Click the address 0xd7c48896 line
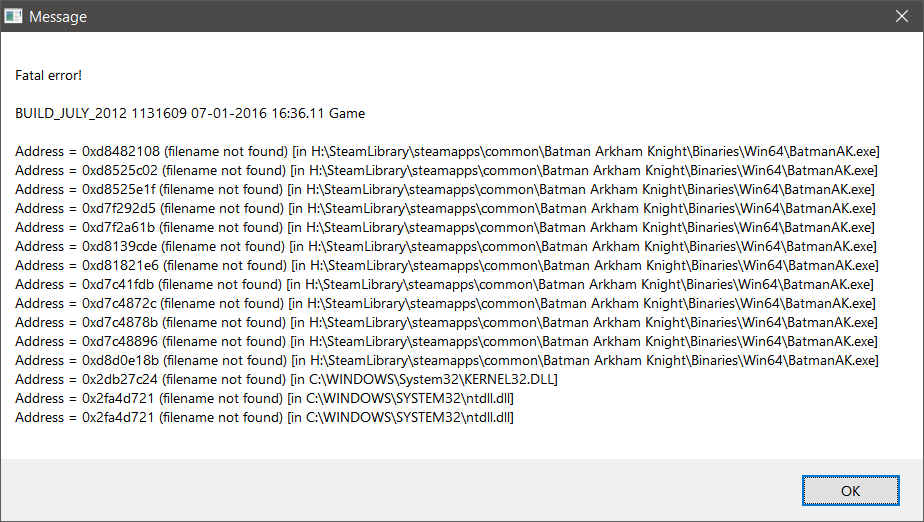 [447, 341]
